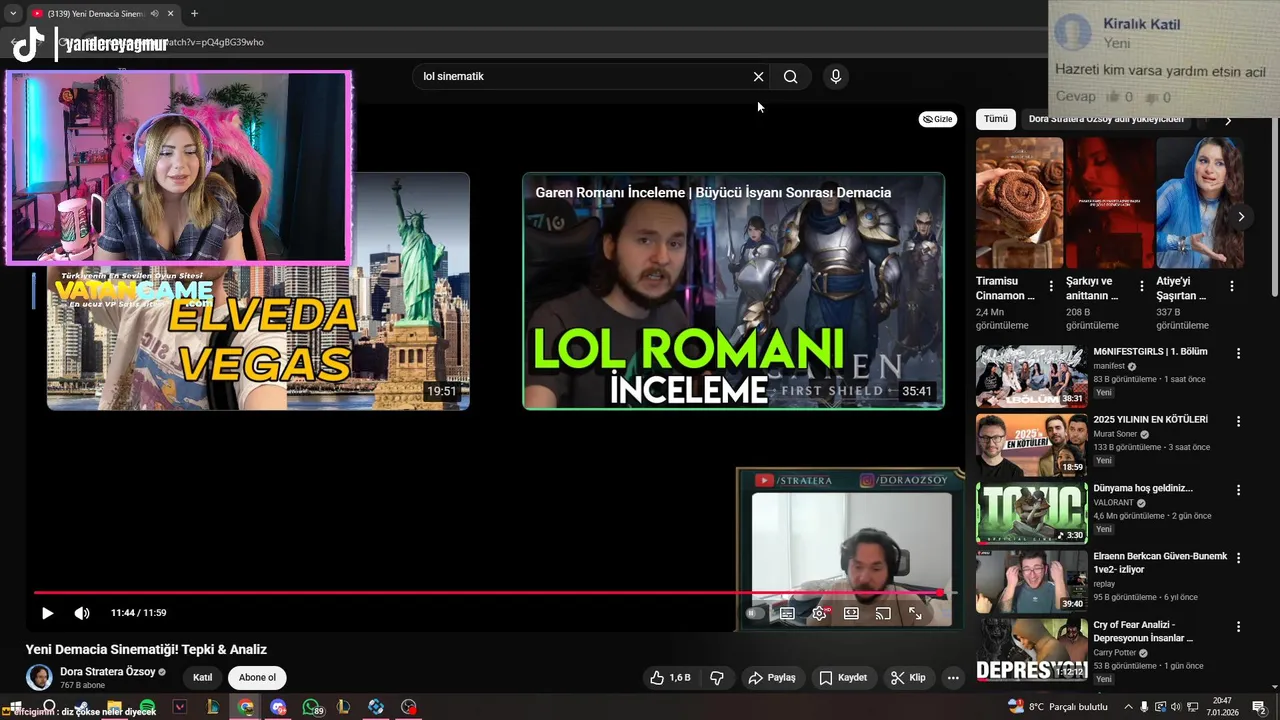Open the 'Garen Romanı İnceleme' suggested video card
This screenshot has width=1280, height=720.
click(733, 291)
